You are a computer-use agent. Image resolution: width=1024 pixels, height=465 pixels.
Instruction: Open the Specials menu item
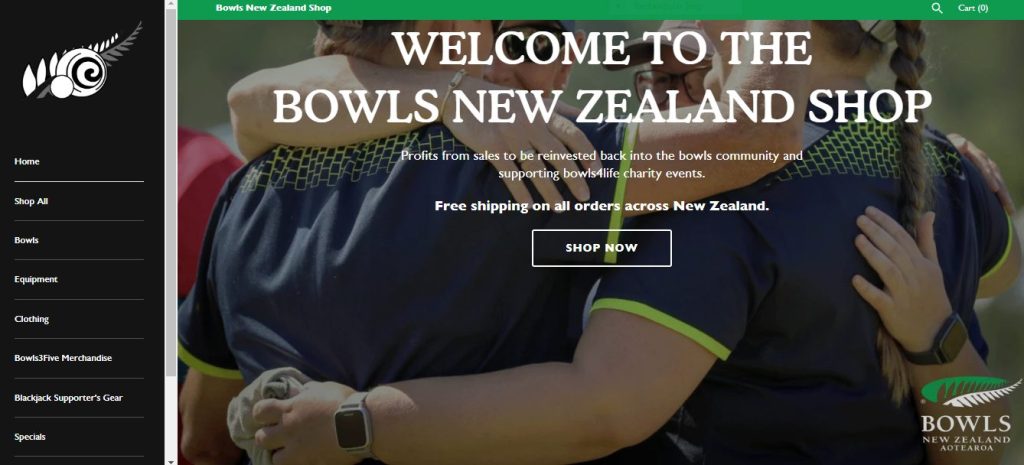[x=30, y=437]
